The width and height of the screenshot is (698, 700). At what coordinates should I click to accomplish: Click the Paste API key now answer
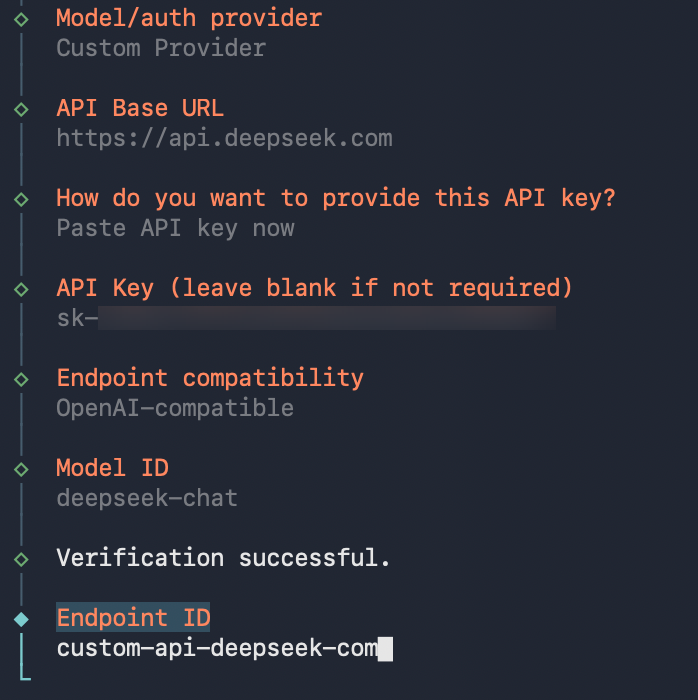[x=175, y=228]
